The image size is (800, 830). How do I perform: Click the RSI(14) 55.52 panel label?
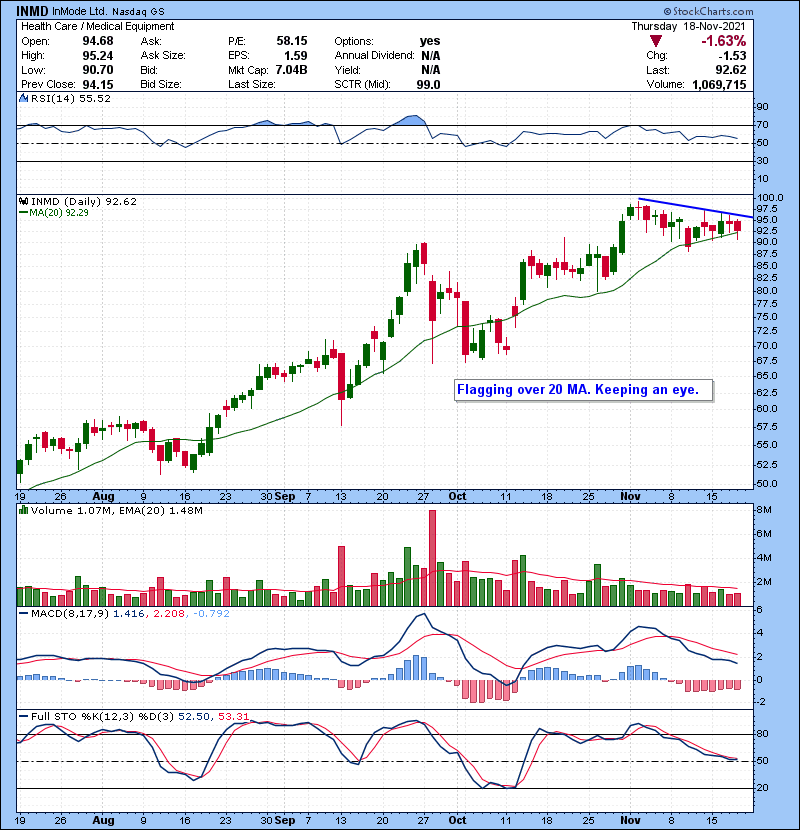tap(71, 98)
